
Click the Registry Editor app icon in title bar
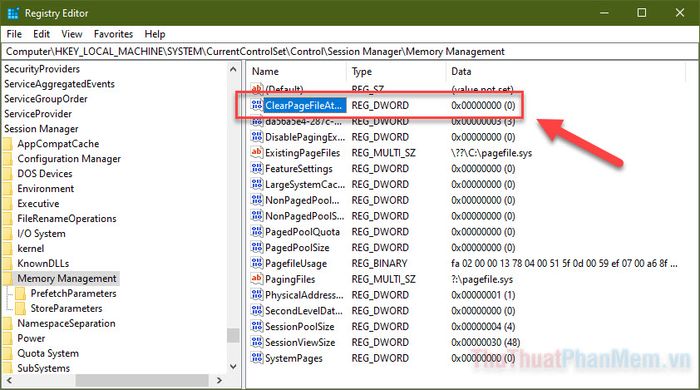pos(13,13)
